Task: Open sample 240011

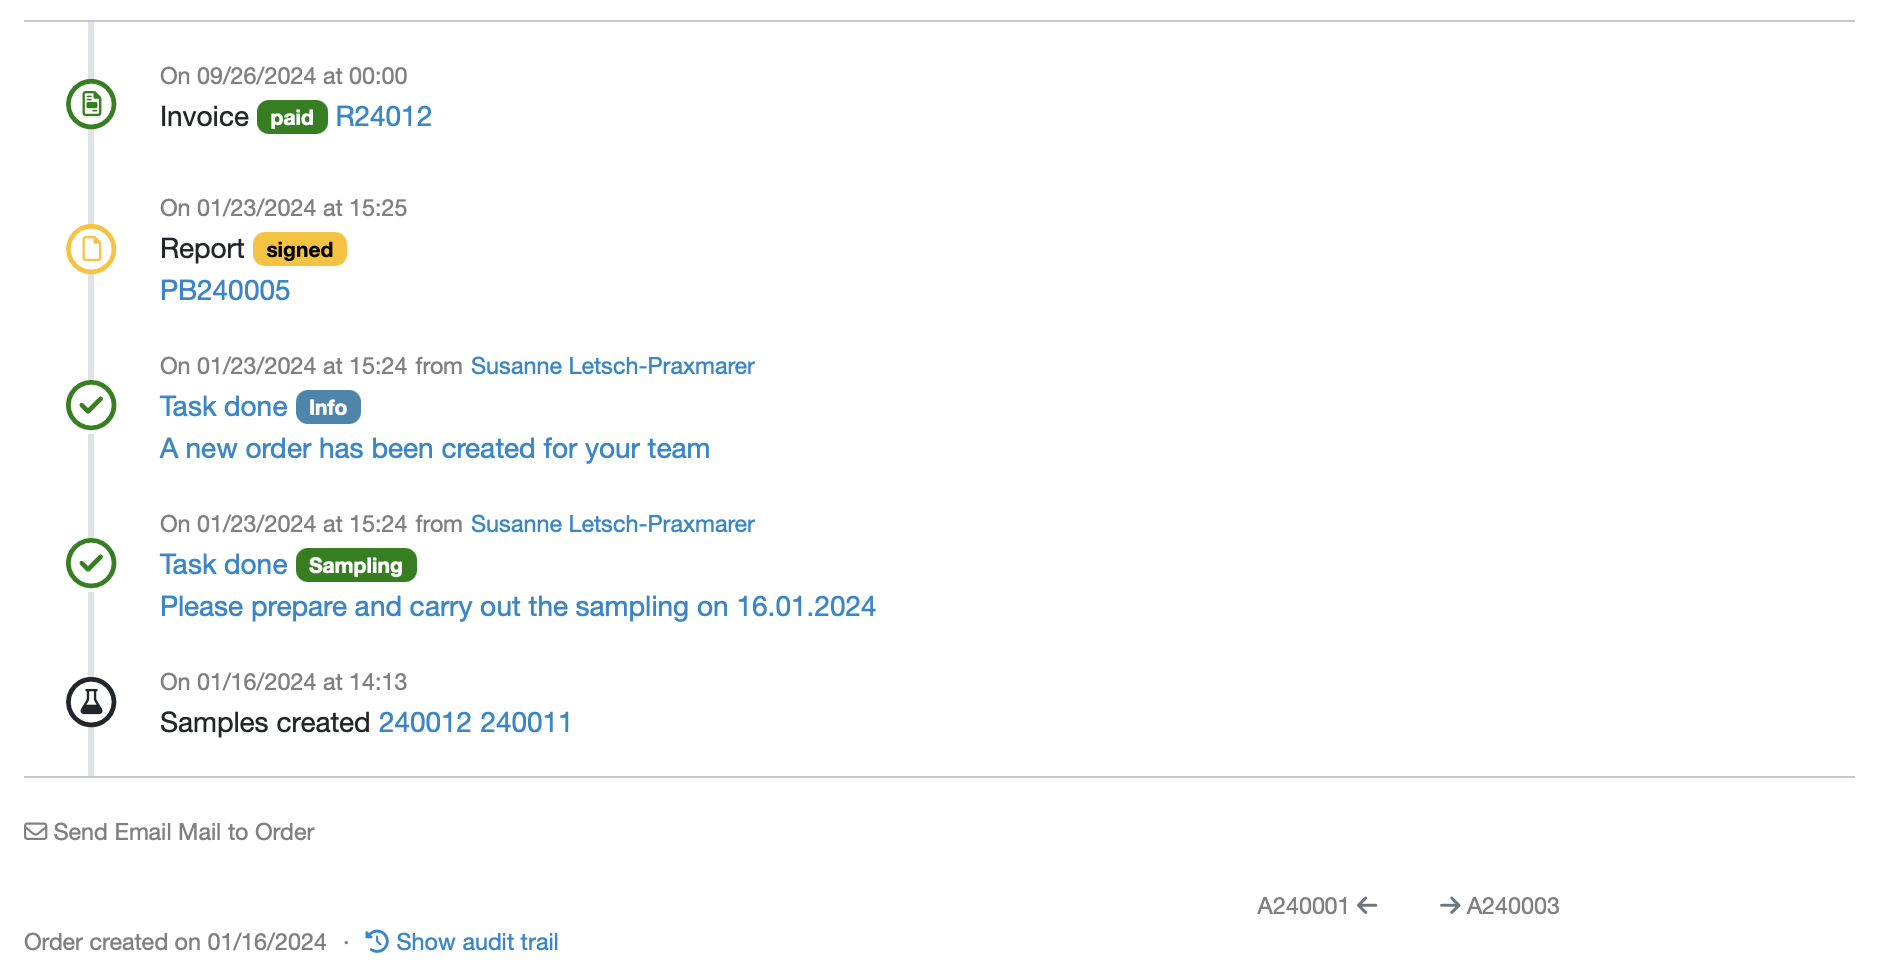Action: click(525, 723)
